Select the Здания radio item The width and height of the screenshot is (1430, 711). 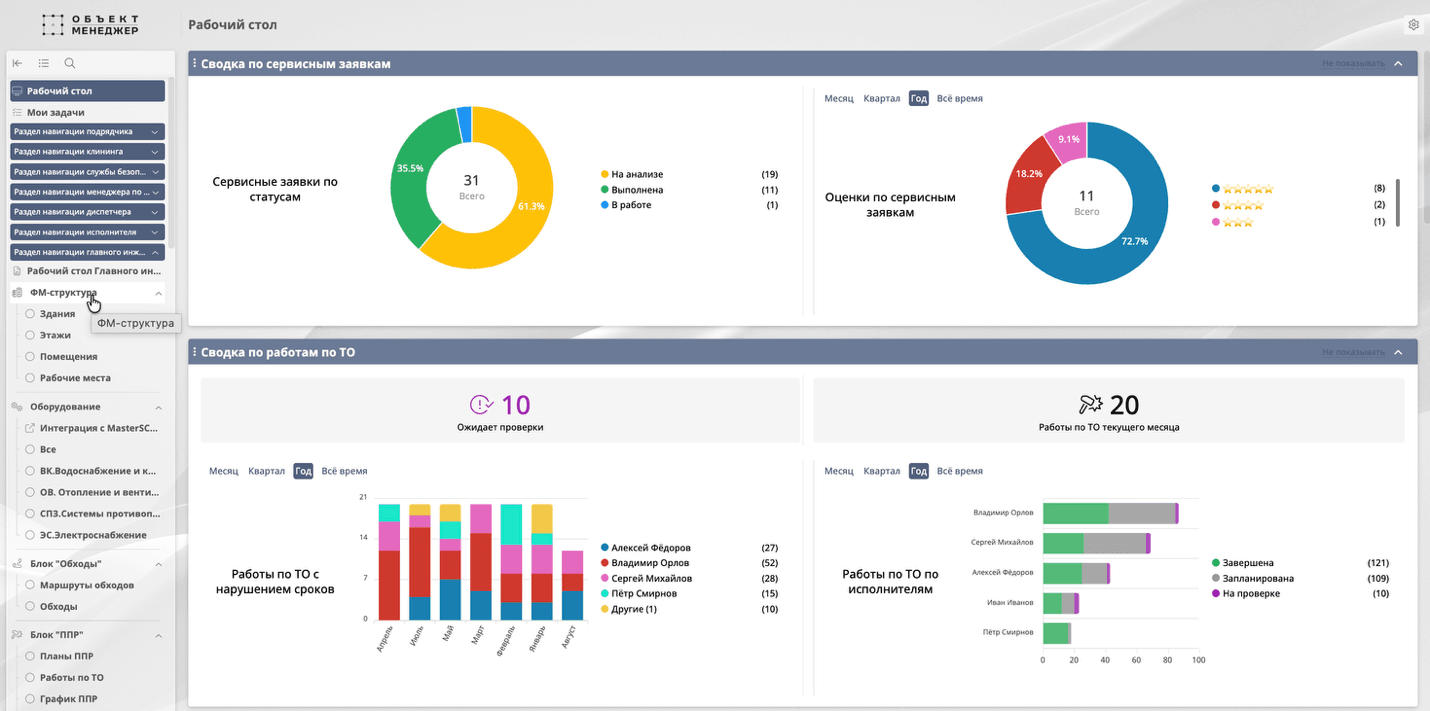[x=30, y=314]
